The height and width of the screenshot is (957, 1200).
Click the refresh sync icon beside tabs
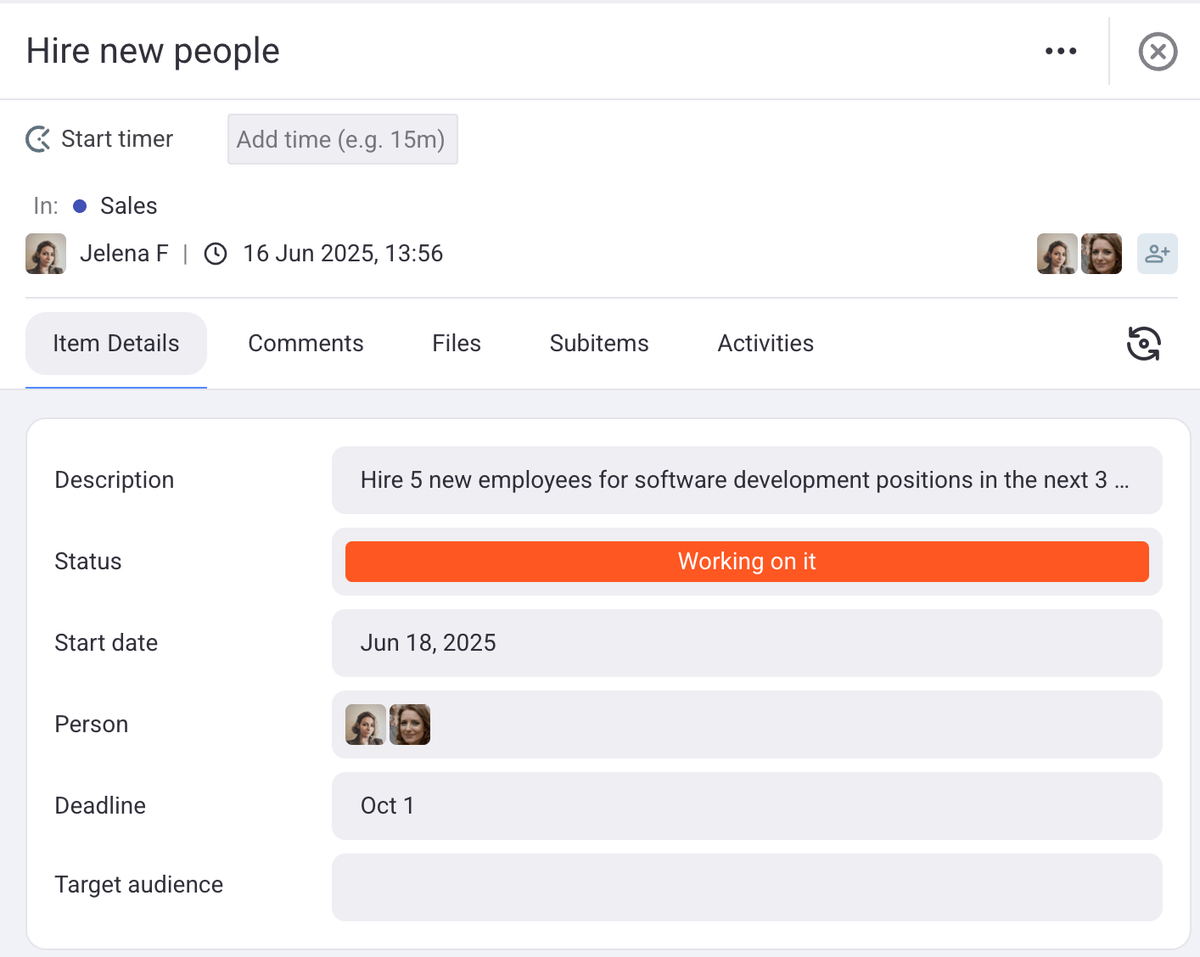[1143, 343]
